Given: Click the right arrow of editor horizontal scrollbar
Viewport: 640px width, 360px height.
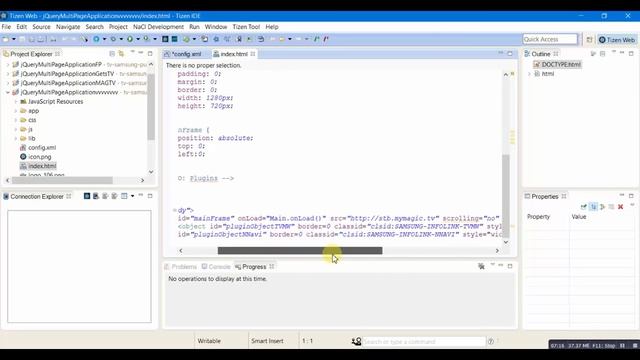Looking at the screenshot, I should coord(497,251).
